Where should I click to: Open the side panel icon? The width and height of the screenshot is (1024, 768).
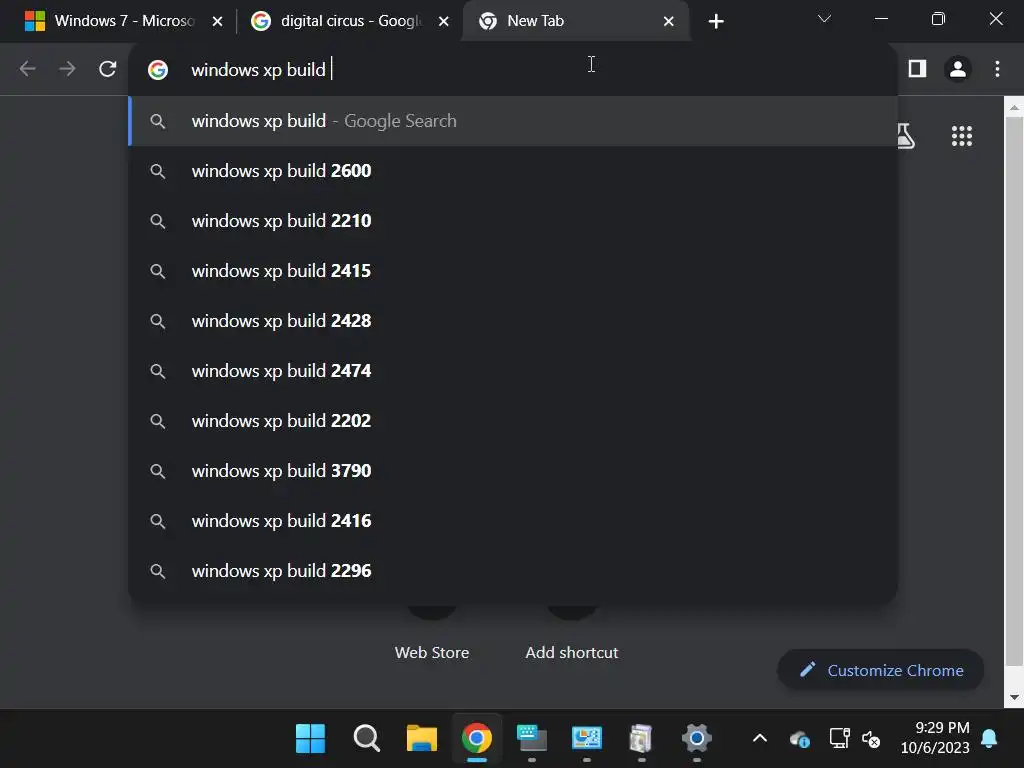pos(917,69)
